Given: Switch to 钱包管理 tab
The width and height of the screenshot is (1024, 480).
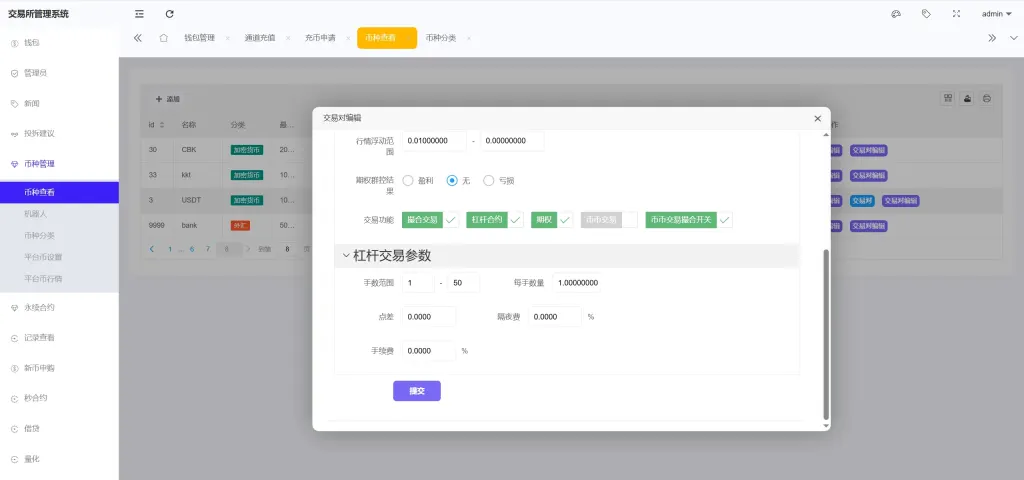Looking at the screenshot, I should [x=199, y=38].
